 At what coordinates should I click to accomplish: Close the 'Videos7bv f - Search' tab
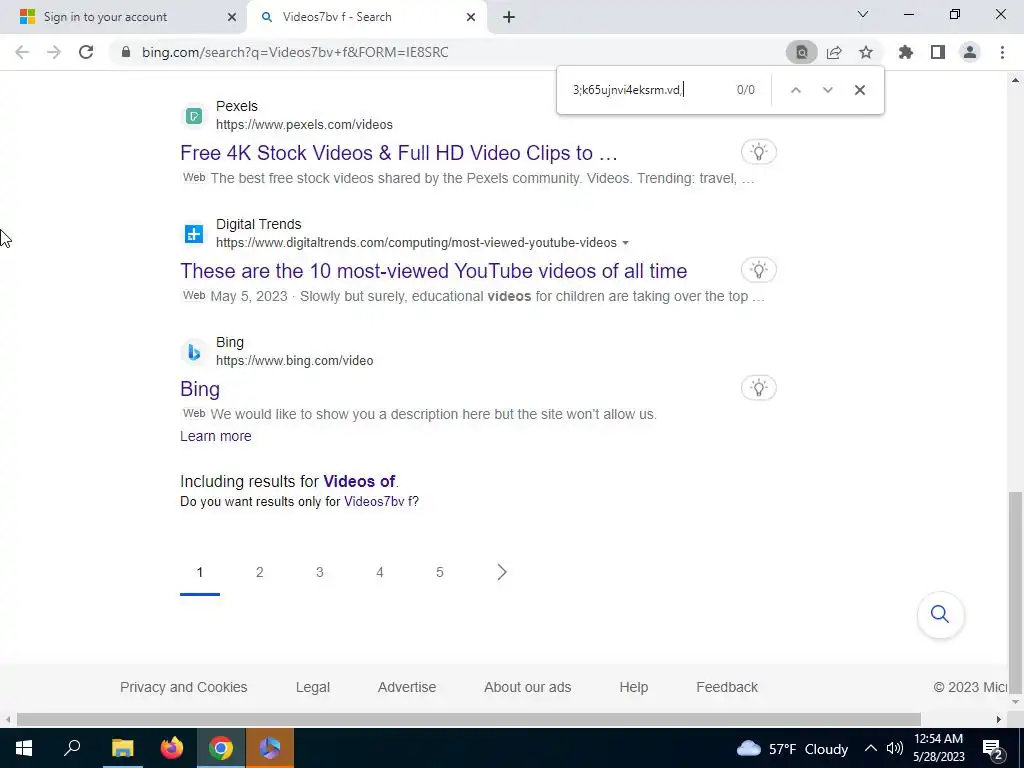point(471,17)
